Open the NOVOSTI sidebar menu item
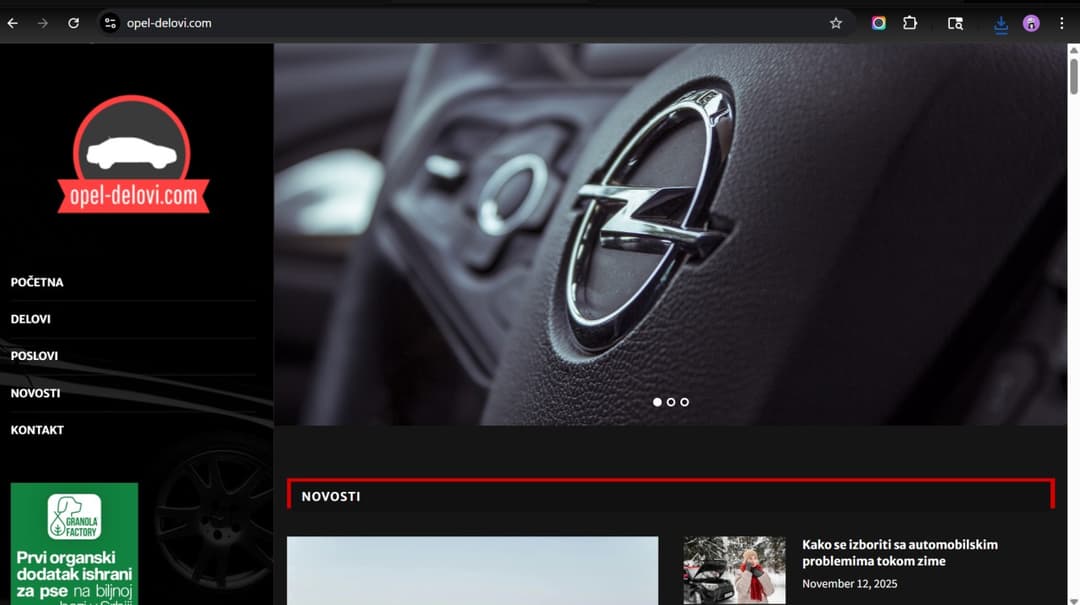Viewport: 1080px width, 605px height. coord(35,393)
